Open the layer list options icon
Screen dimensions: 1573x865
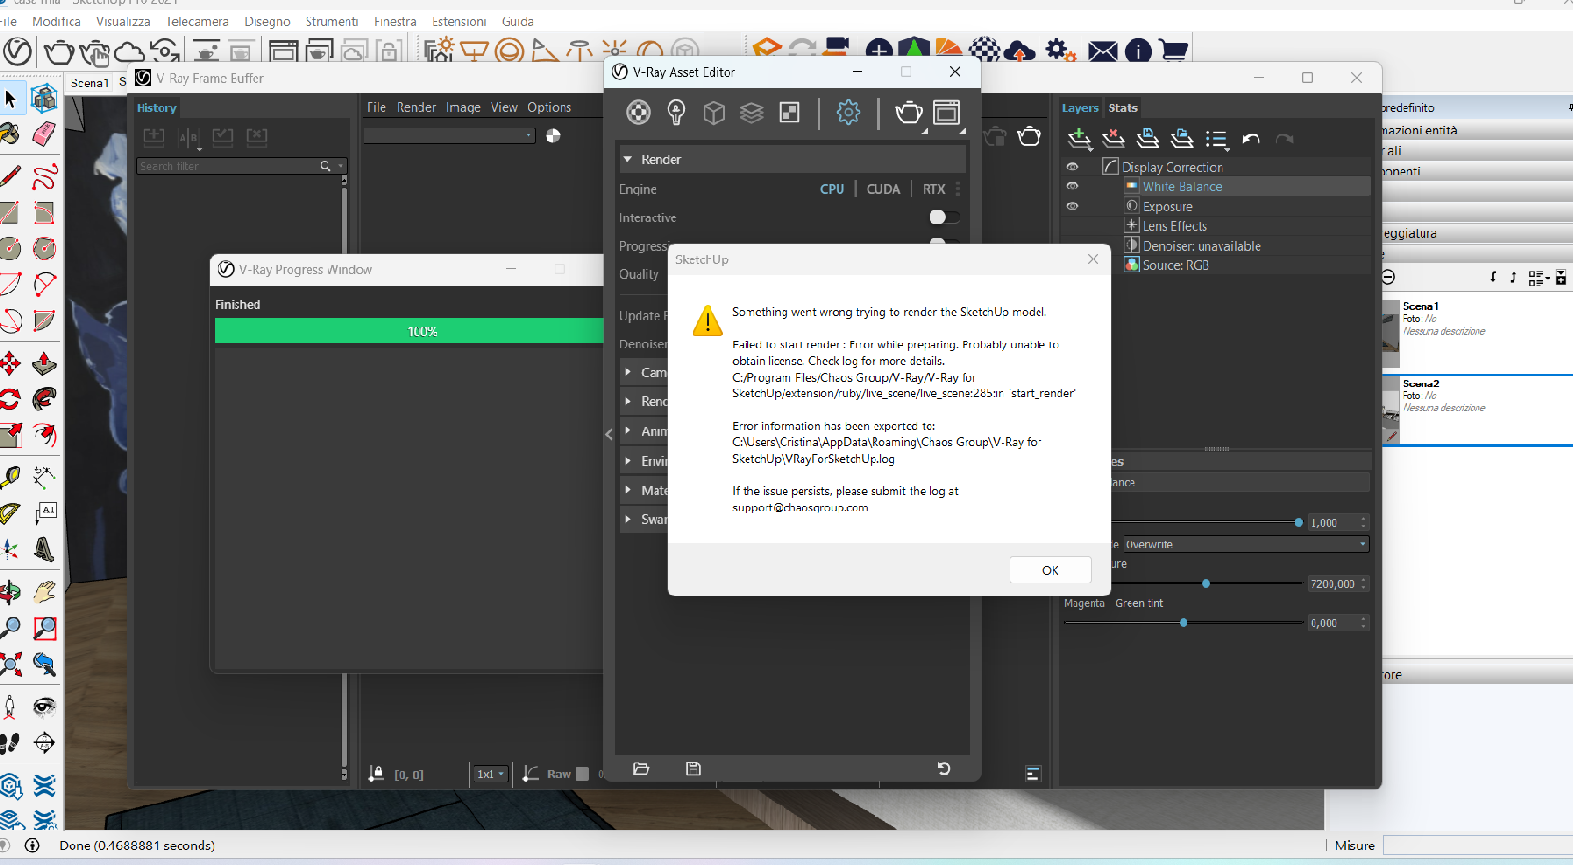coord(1216,139)
